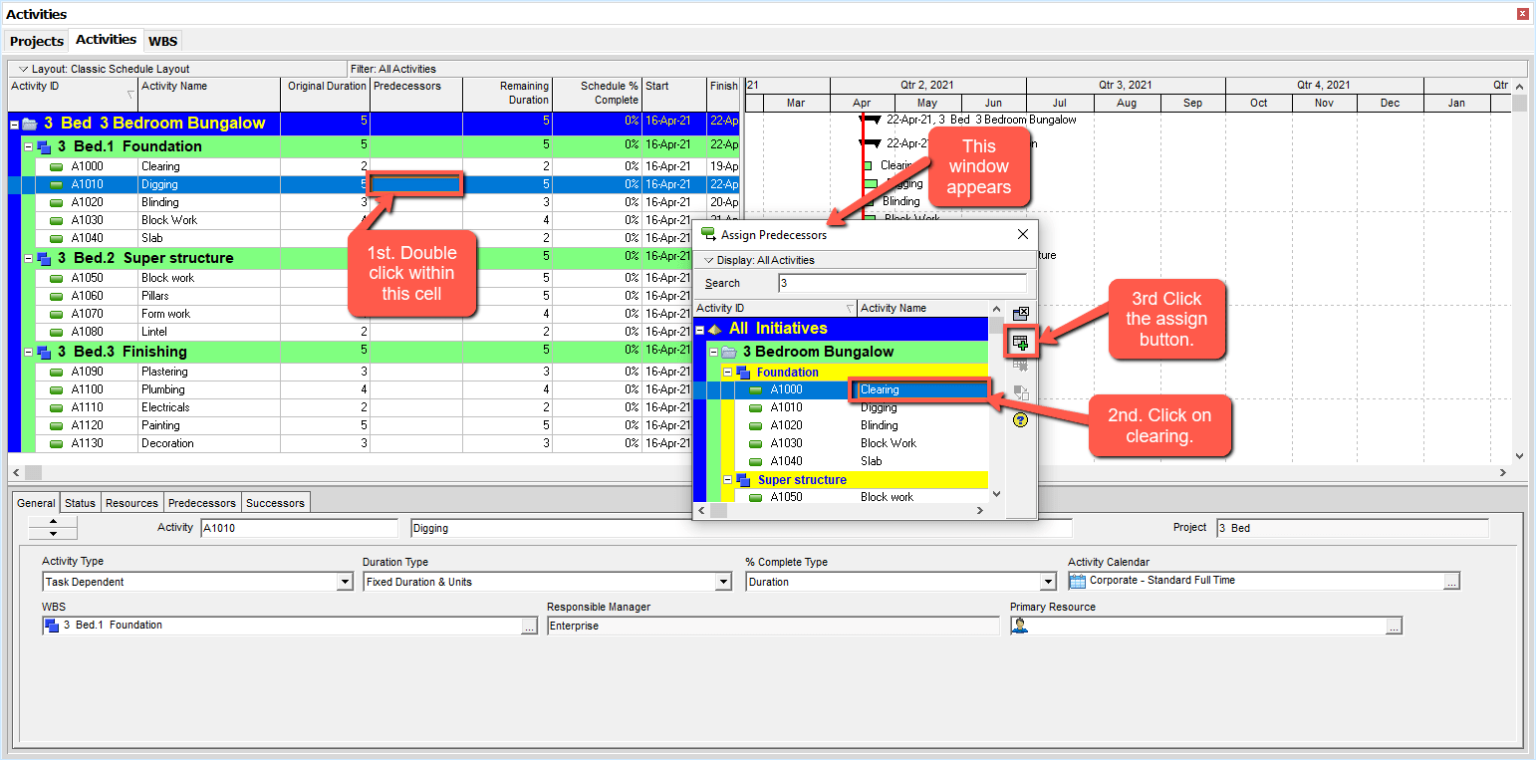
Task: Click the close-form icon atop the dialog toolbar
Action: coord(1021,314)
